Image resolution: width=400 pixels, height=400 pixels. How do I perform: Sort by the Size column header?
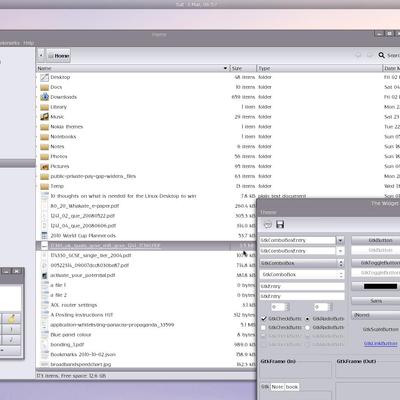pos(244,68)
